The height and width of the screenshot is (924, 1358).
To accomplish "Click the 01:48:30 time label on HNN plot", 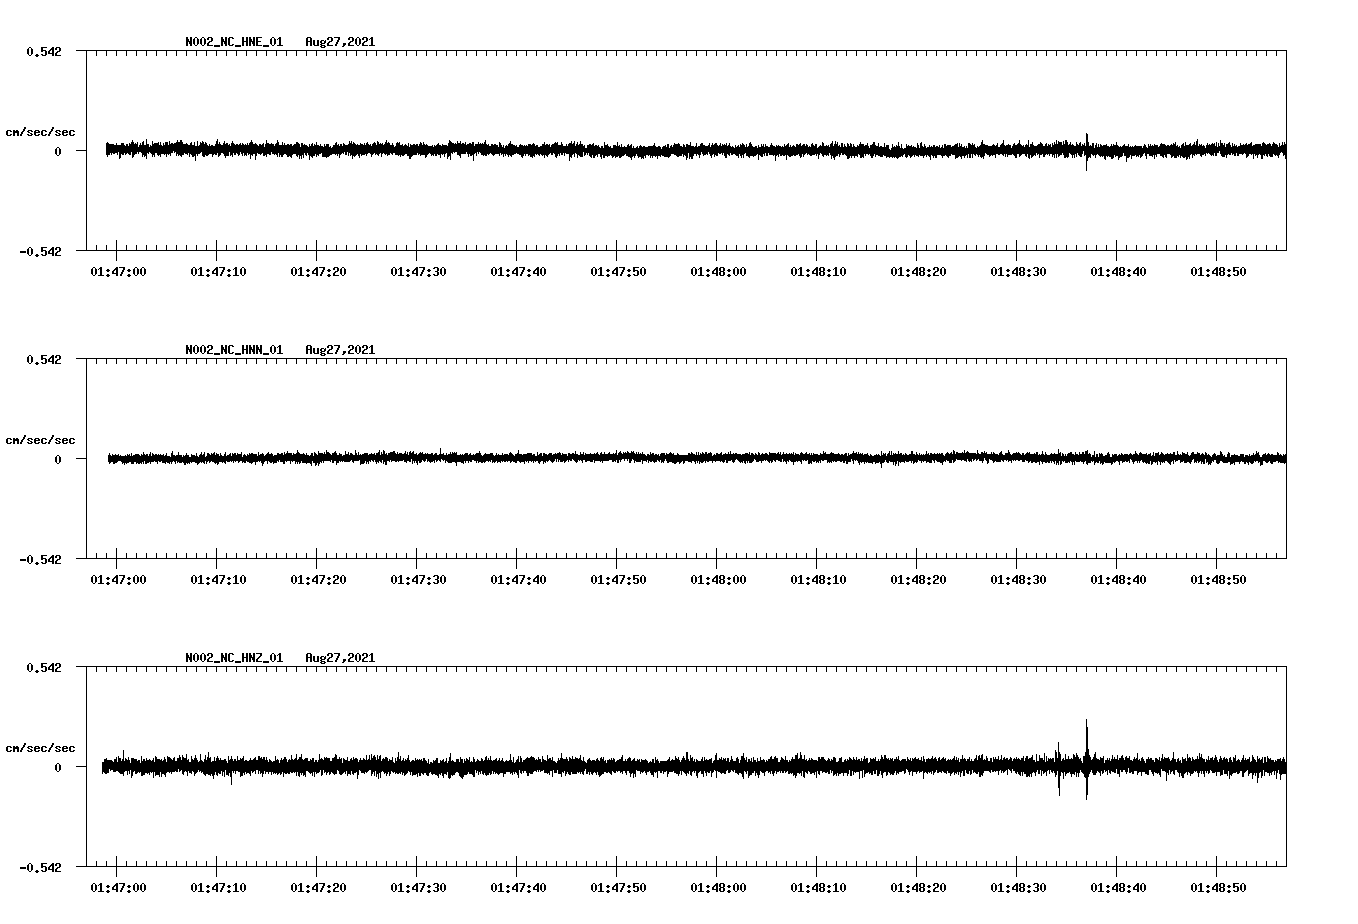I will [1018, 579].
